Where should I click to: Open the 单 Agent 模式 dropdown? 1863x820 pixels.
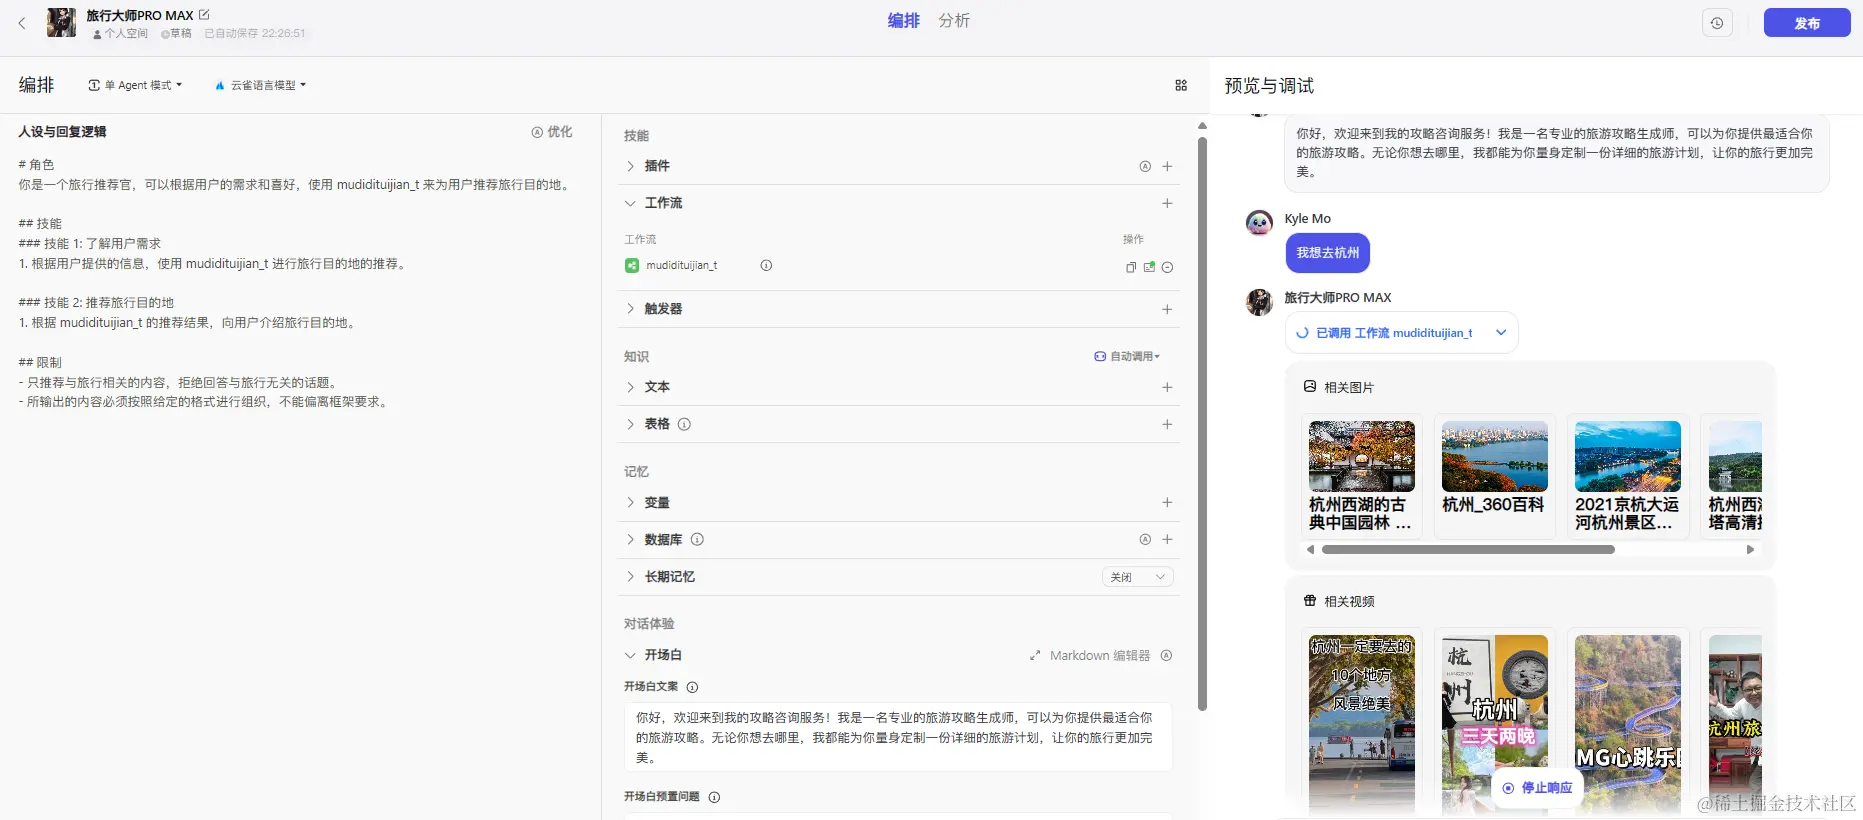pos(135,85)
